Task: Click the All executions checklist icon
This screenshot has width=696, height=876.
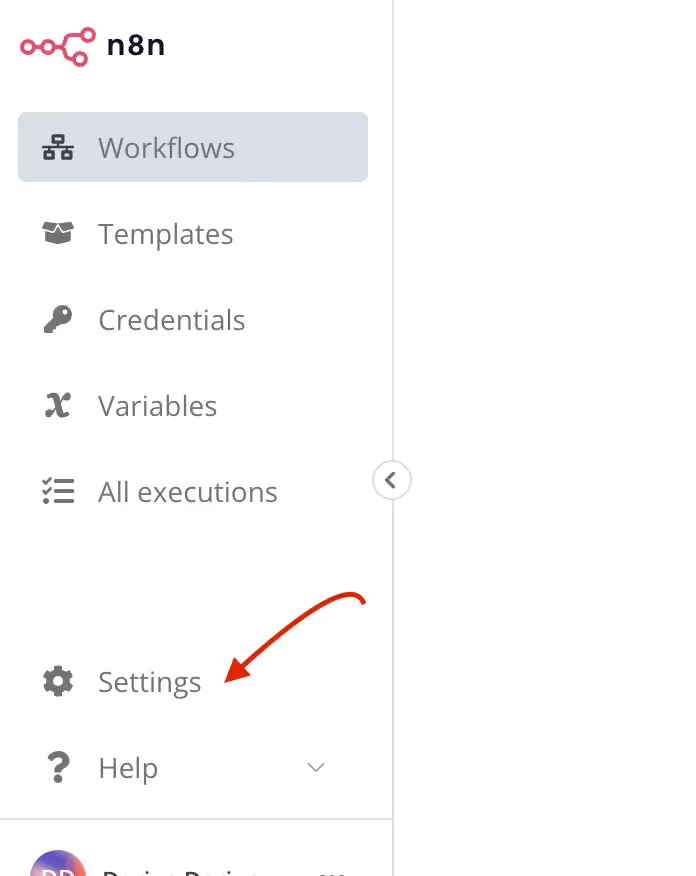Action: coord(58,492)
